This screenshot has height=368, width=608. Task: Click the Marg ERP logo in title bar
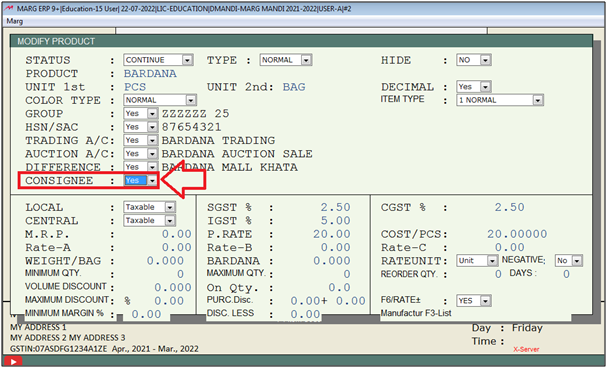click(x=9, y=8)
